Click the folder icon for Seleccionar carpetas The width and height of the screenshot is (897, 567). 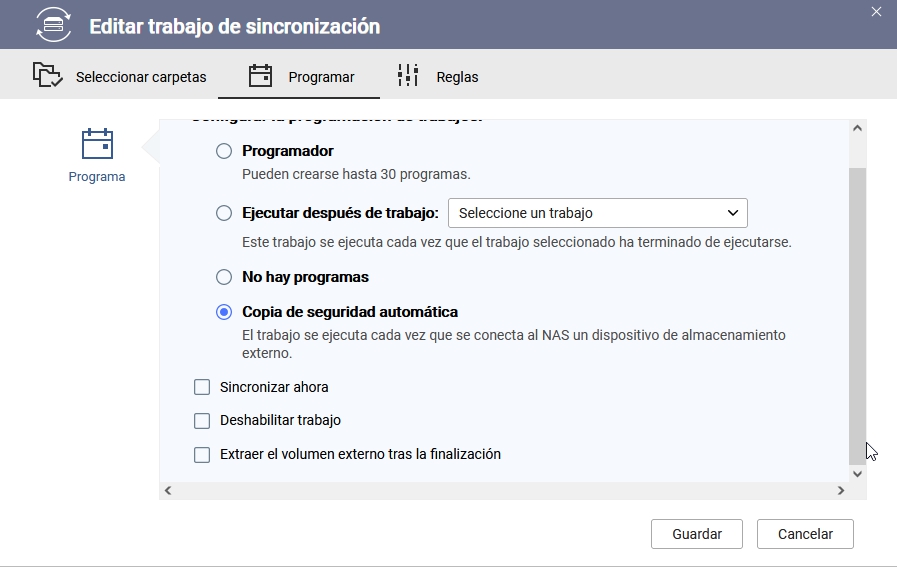[47, 76]
